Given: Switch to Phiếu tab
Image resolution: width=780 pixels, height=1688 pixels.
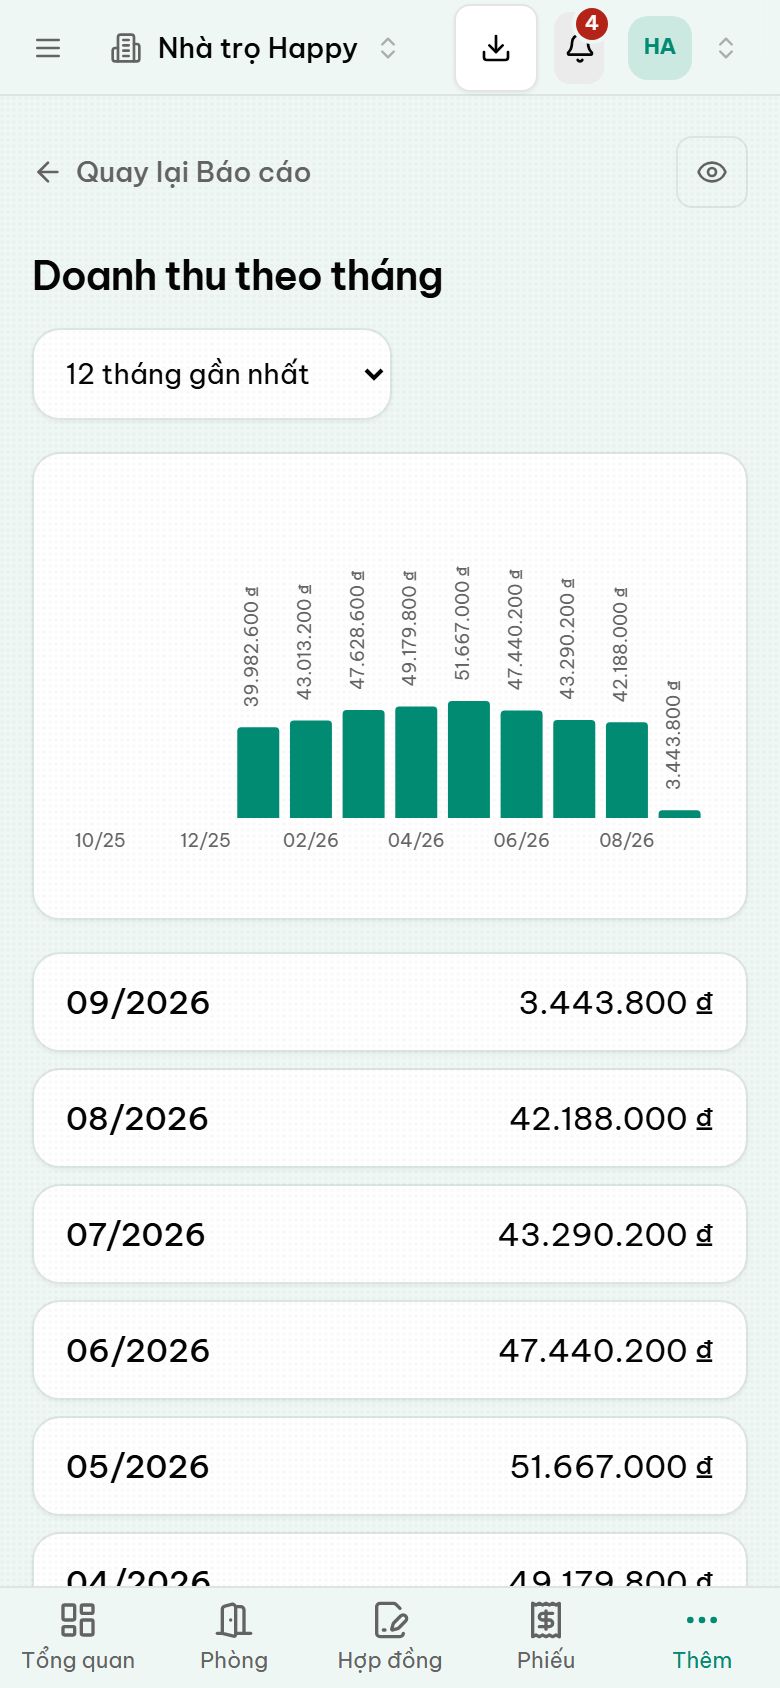Looking at the screenshot, I should 546,1637.
